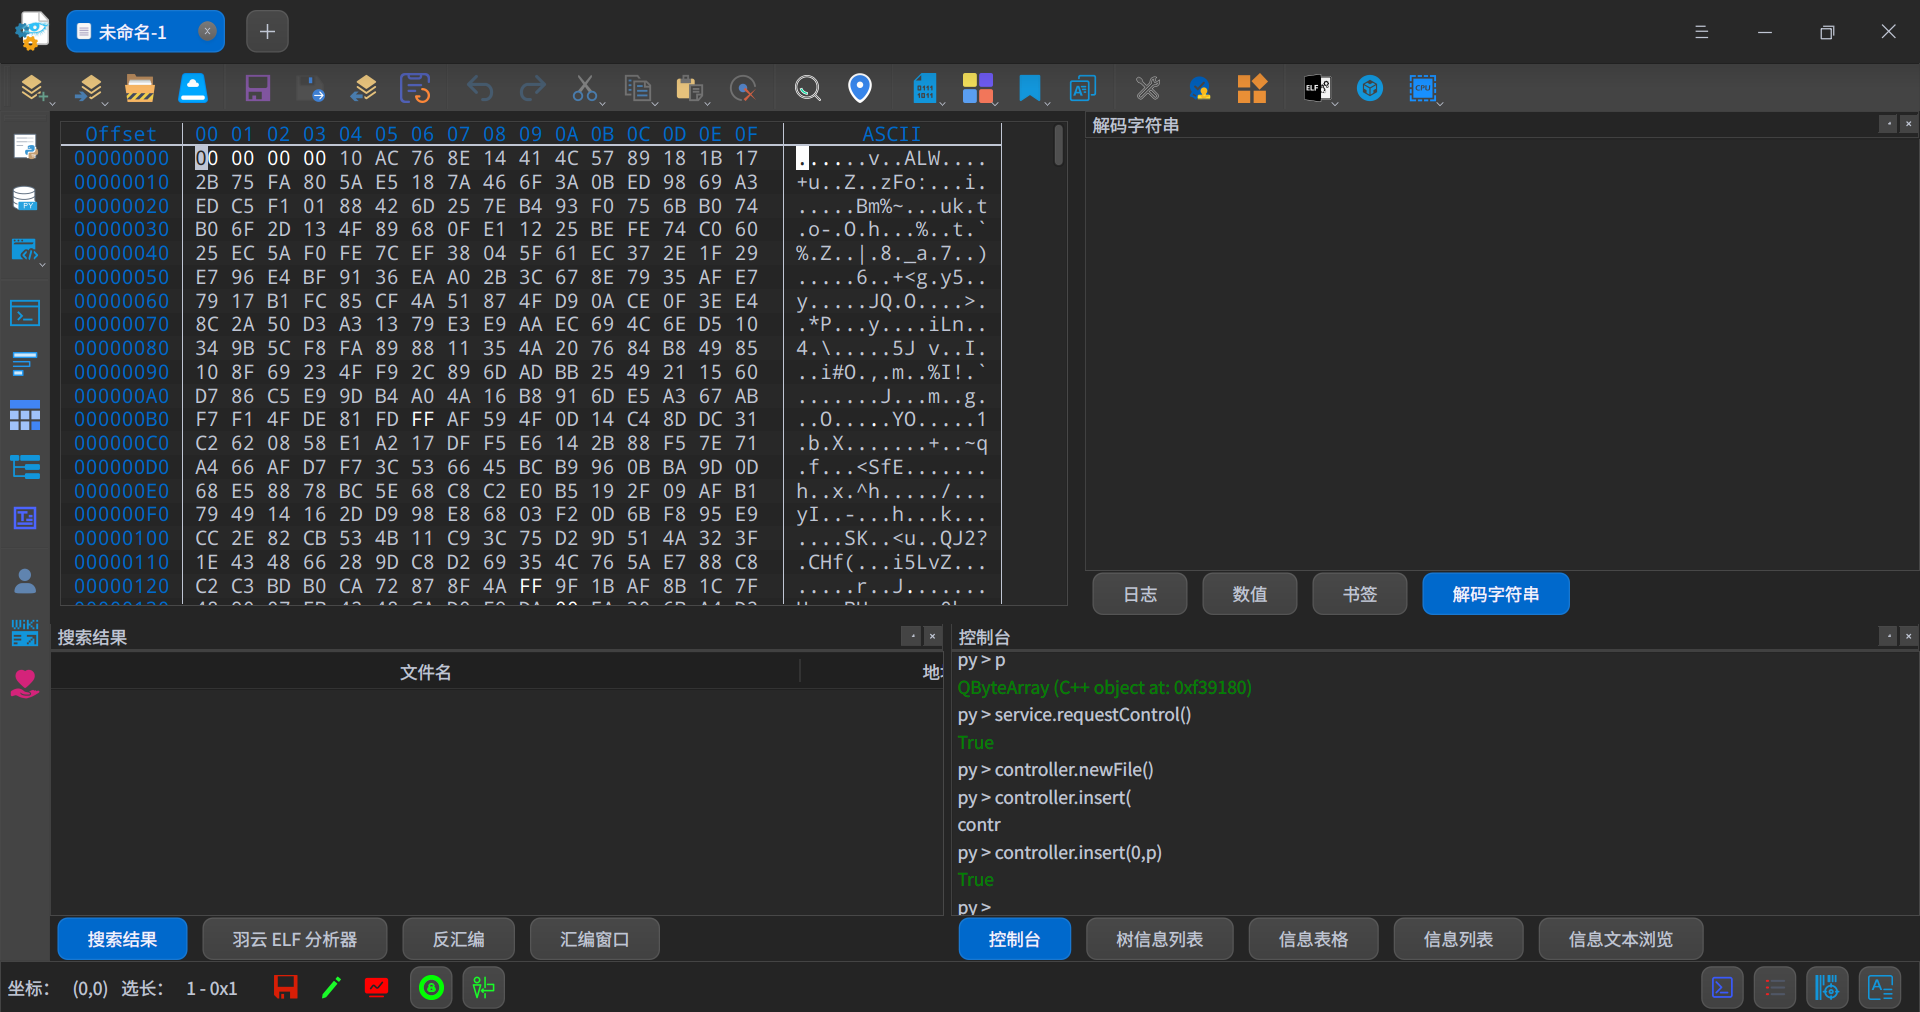This screenshot has height=1012, width=1920.
Task: Switch to the 书签 tab
Action: click(1359, 594)
